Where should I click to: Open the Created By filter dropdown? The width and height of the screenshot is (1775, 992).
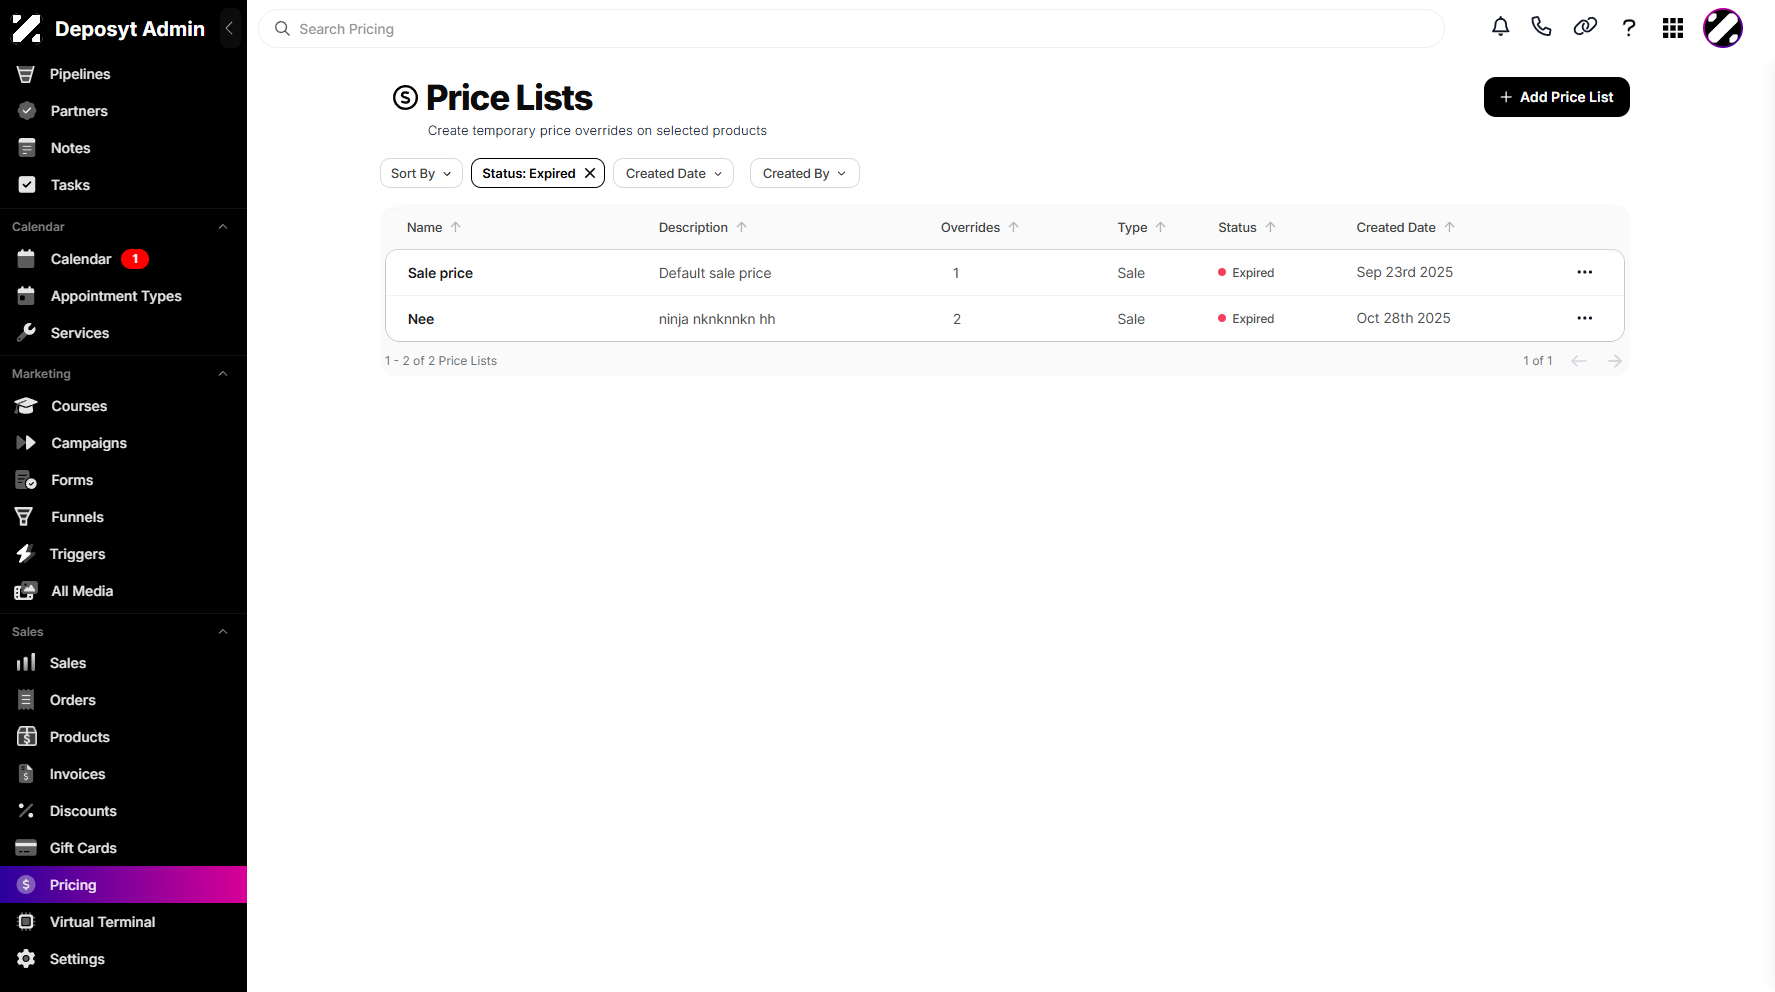tap(804, 173)
